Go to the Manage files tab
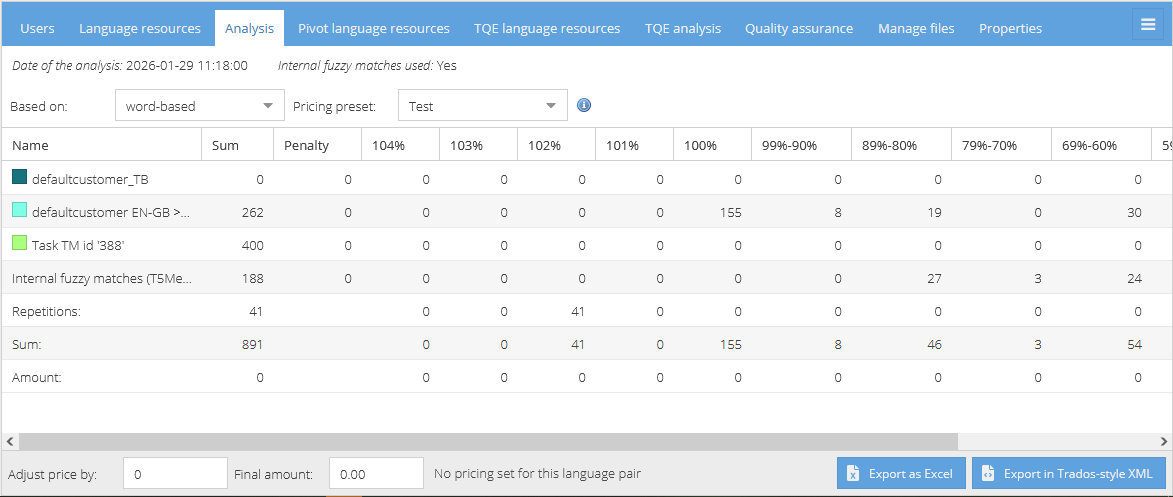The image size is (1173, 497). coord(916,28)
